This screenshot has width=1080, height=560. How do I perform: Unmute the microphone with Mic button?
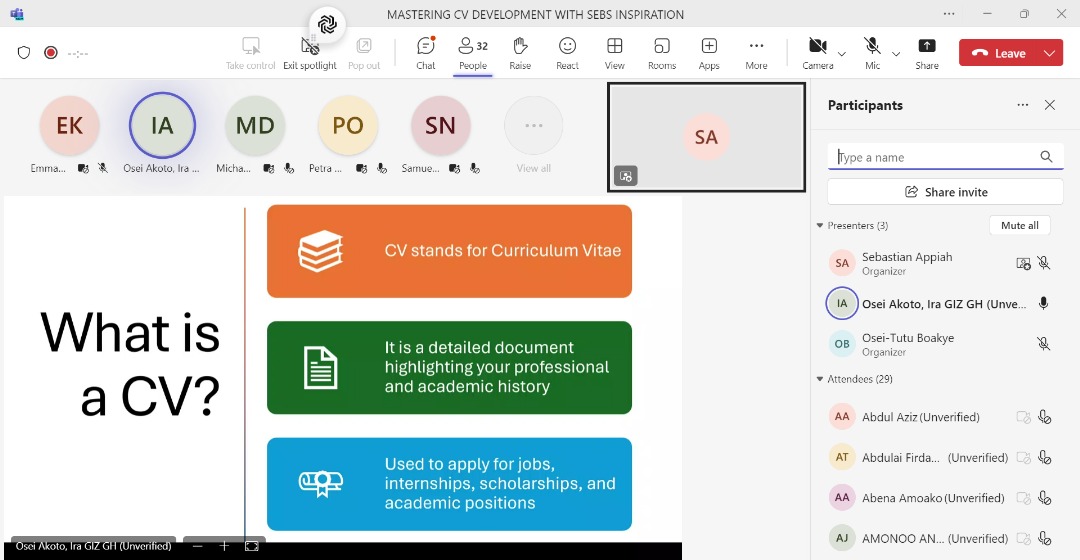[872, 52]
